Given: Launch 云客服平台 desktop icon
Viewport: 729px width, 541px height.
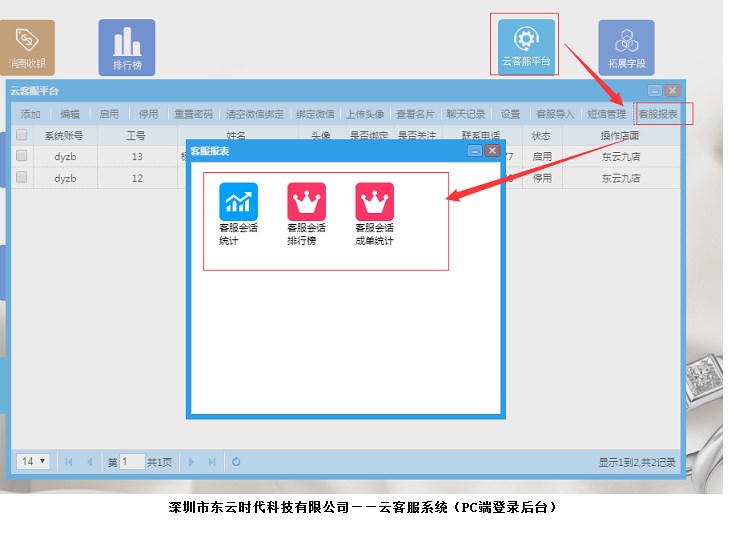Looking at the screenshot, I should coord(526,42).
